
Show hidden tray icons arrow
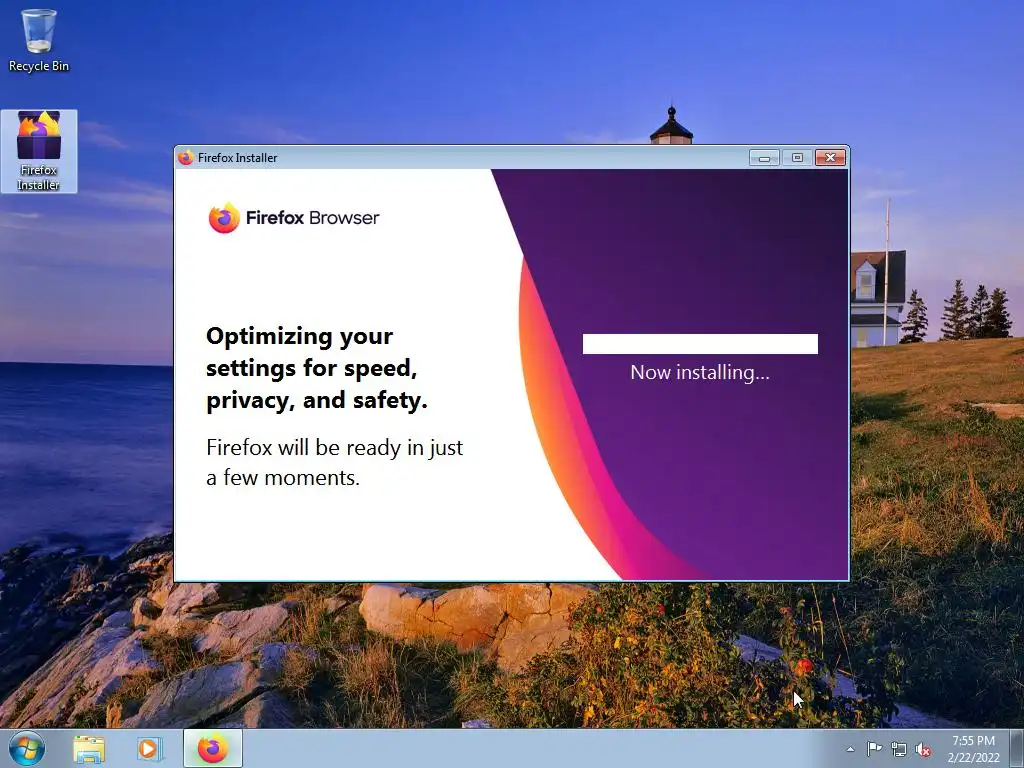pos(850,749)
